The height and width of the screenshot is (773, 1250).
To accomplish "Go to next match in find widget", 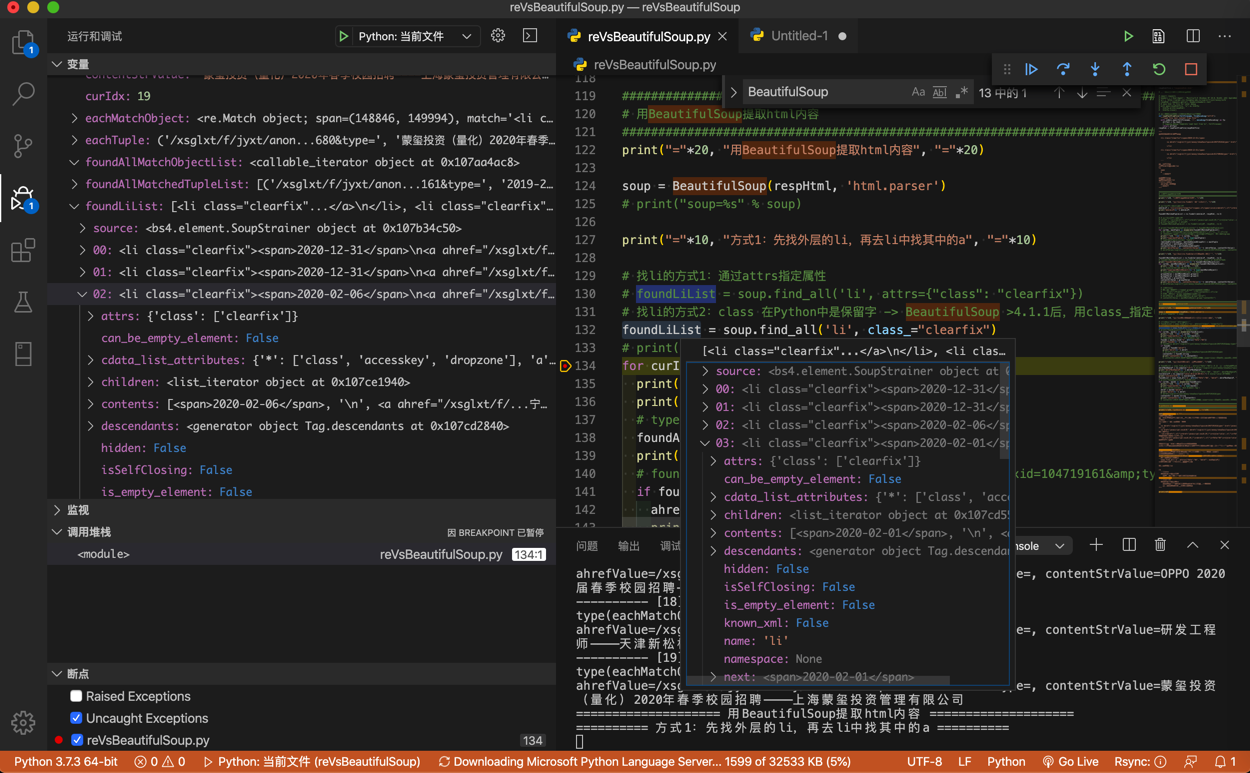I will pos(1081,93).
